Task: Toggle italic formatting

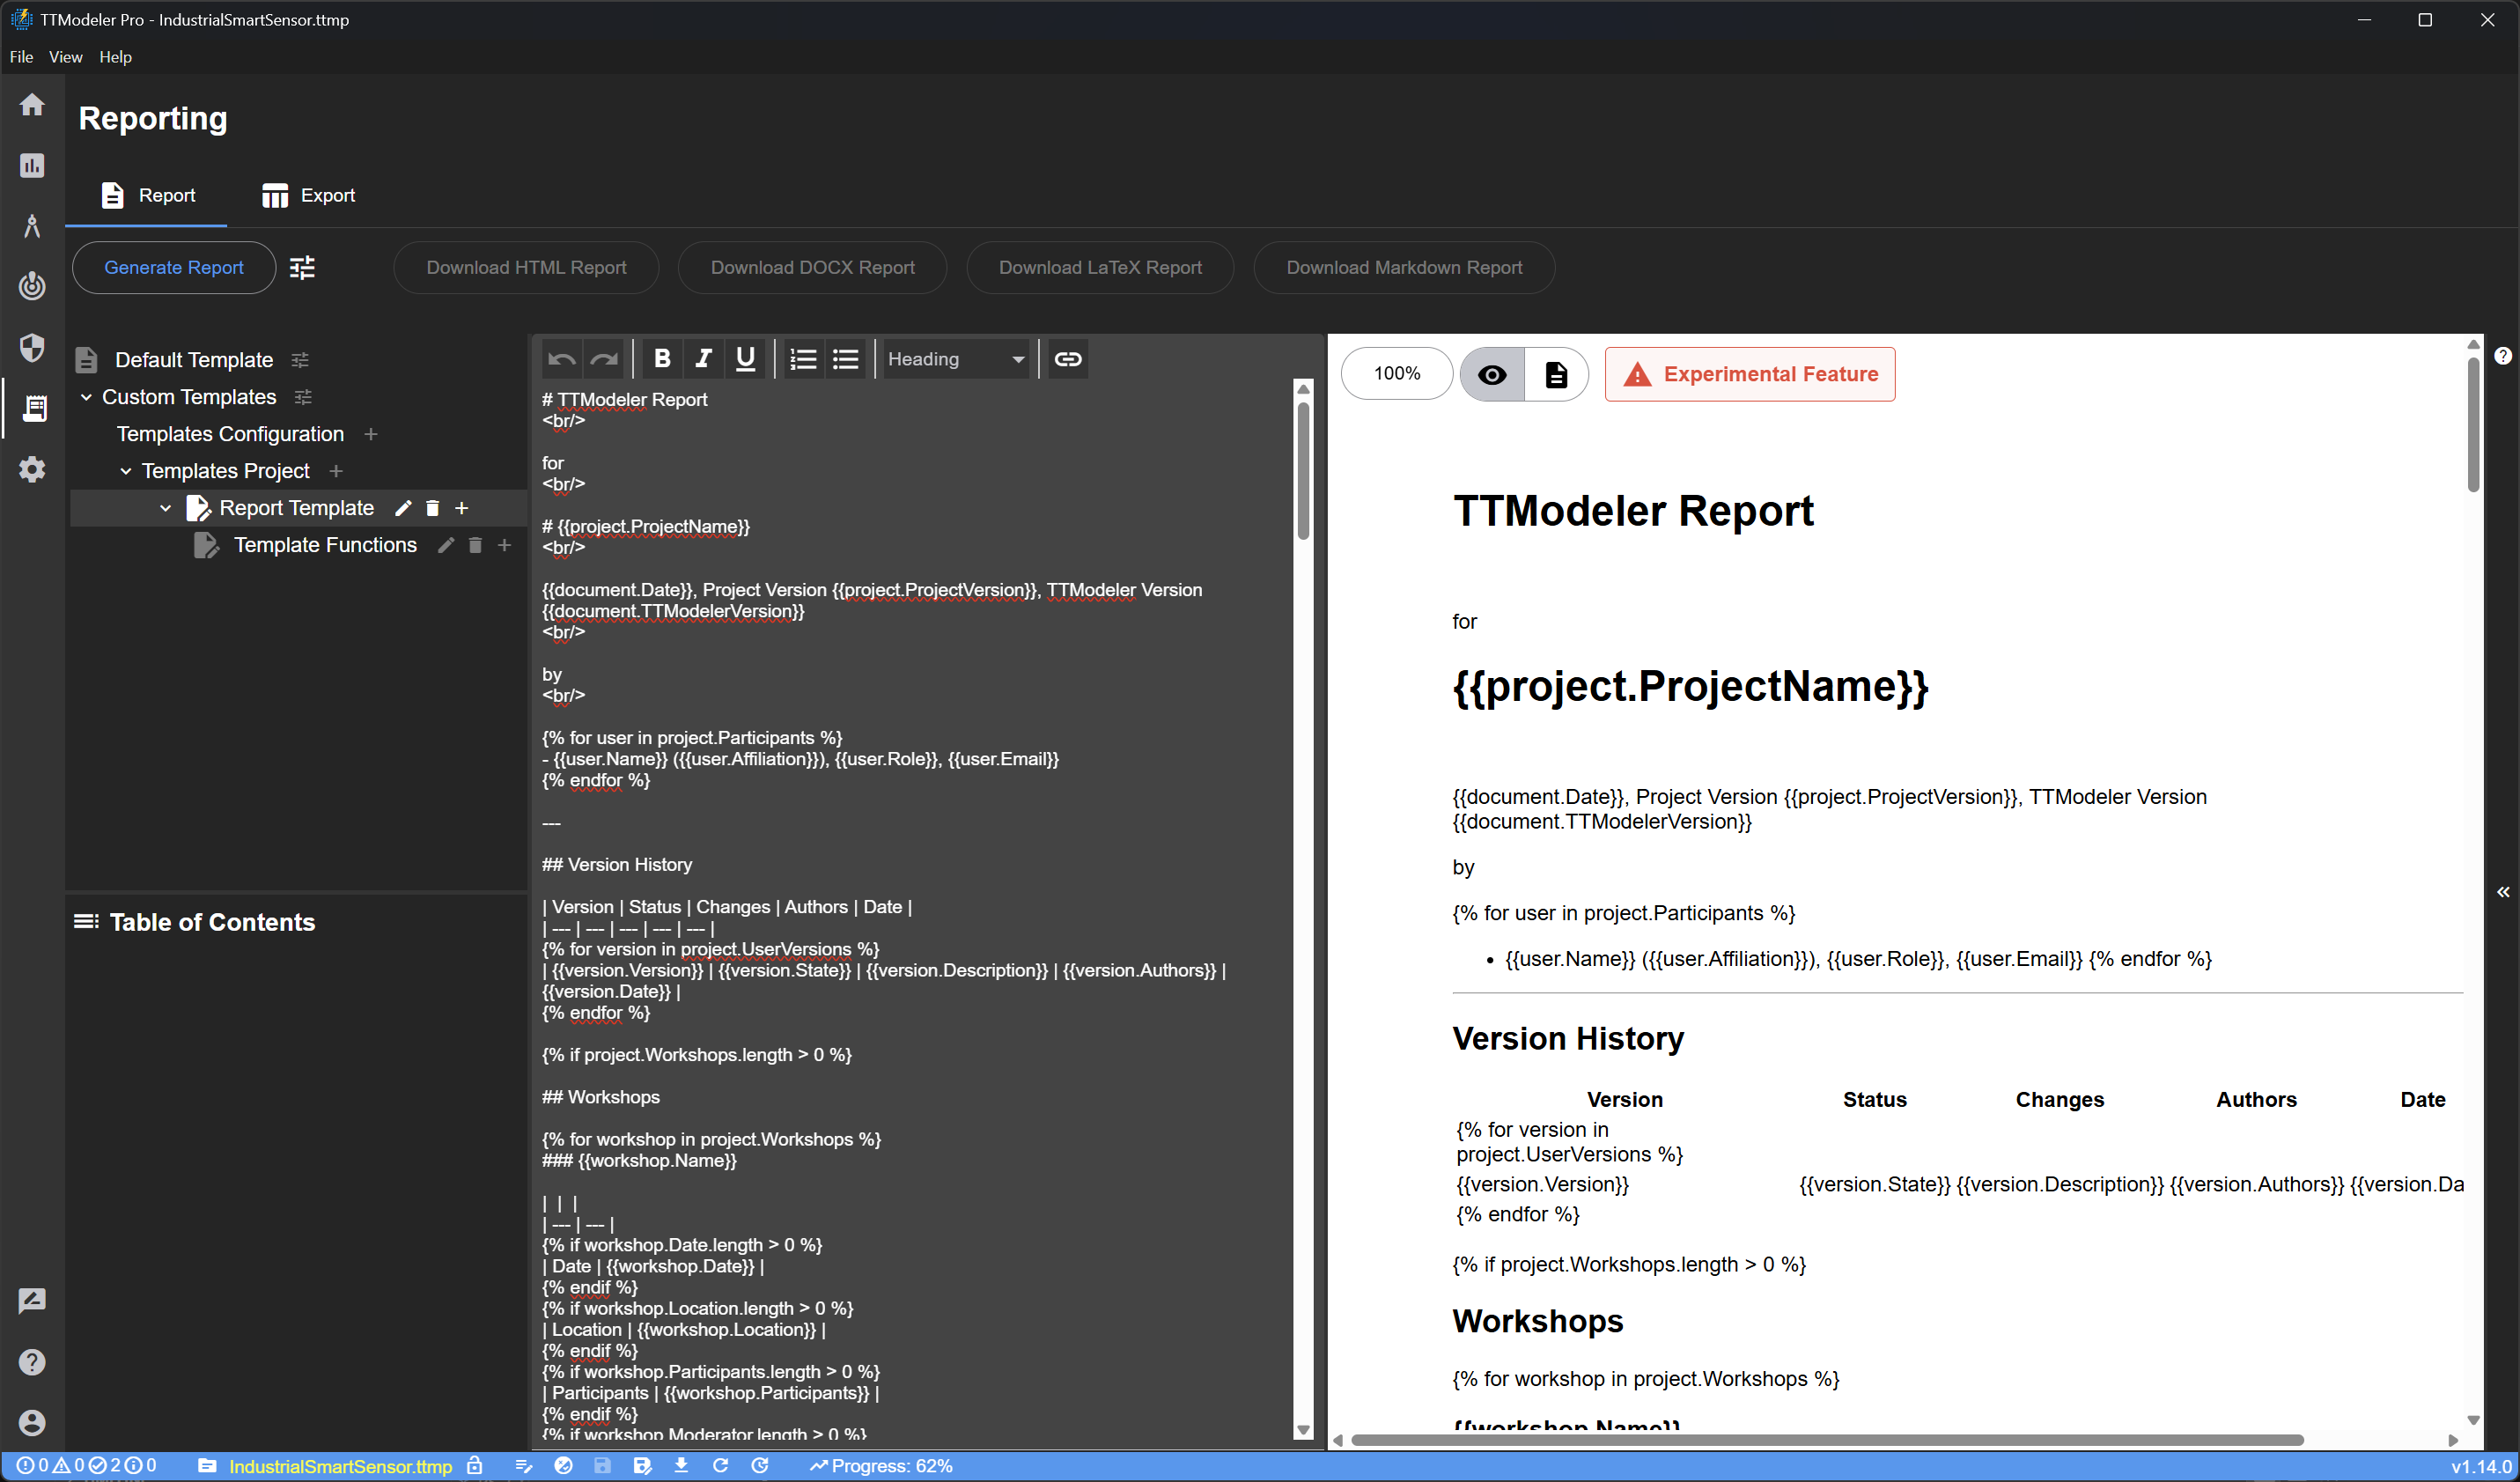Action: [x=703, y=359]
